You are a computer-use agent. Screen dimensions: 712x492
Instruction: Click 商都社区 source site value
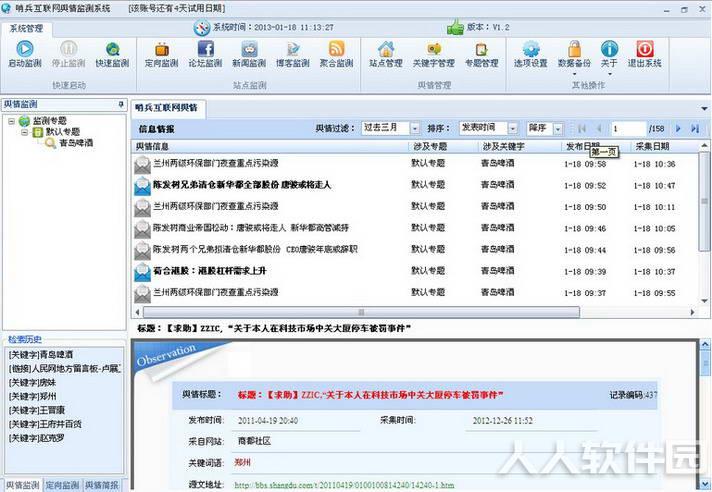point(254,441)
